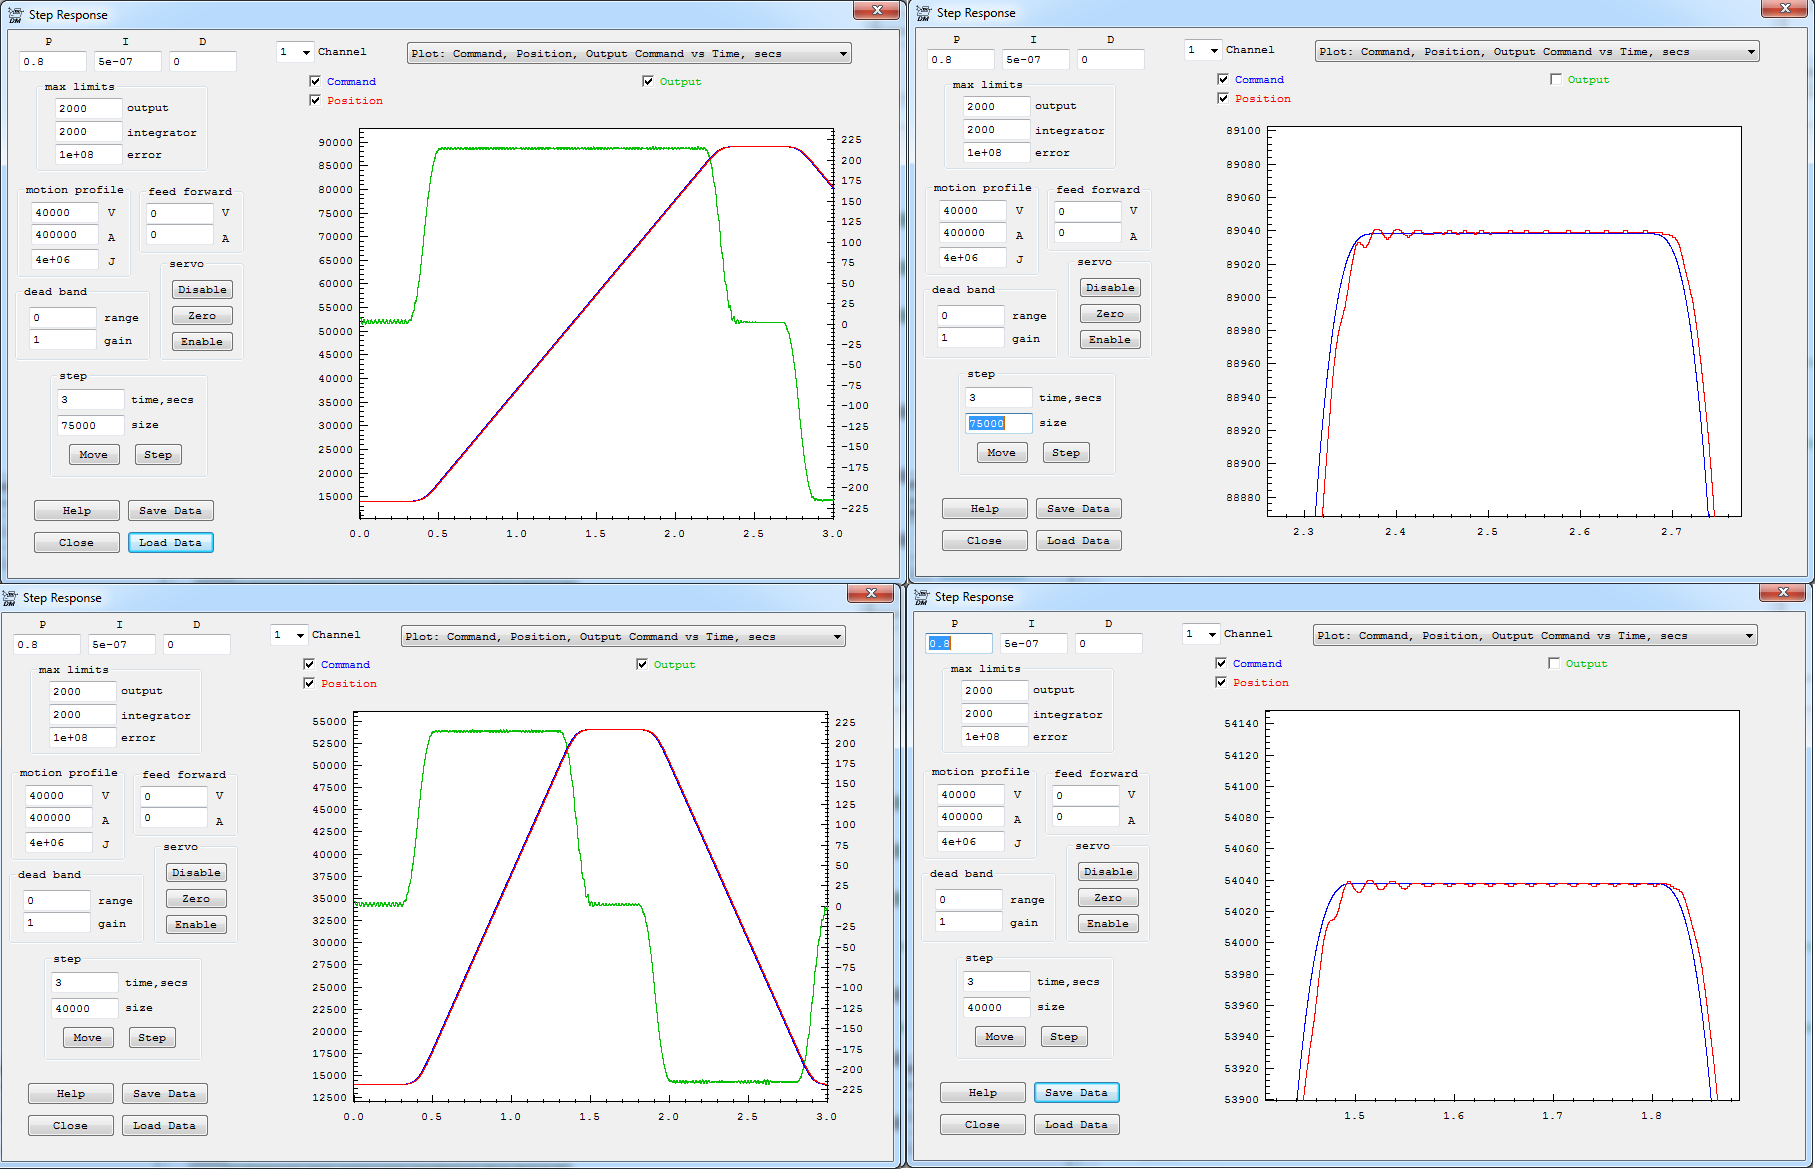1817x1171 pixels.
Task: Click step size field in top-right window
Action: pyautogui.click(x=998, y=424)
